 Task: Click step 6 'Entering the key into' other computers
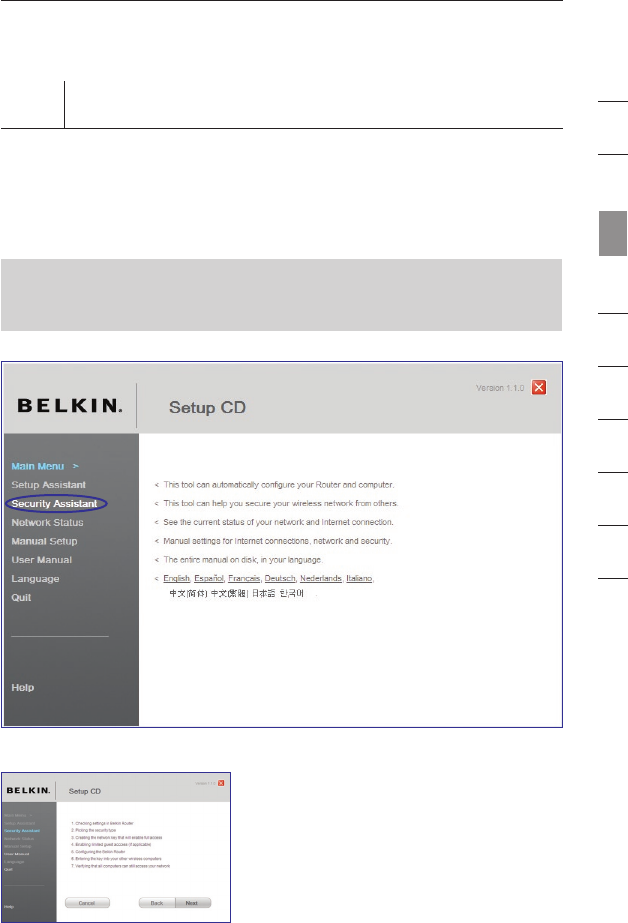[x=116, y=859]
